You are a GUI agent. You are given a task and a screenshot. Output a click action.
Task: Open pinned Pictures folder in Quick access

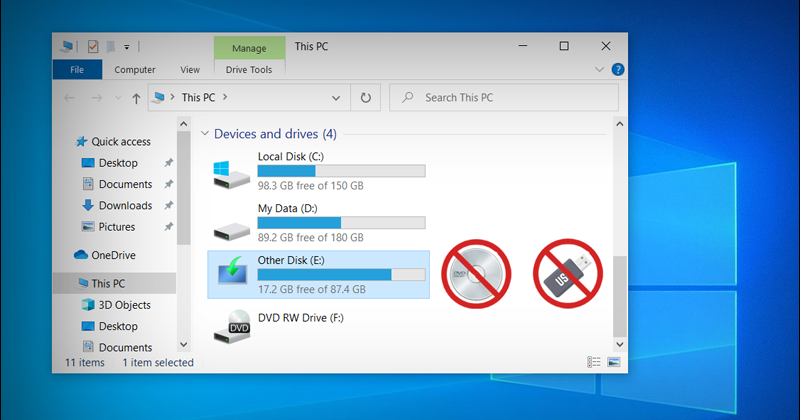[117, 227]
